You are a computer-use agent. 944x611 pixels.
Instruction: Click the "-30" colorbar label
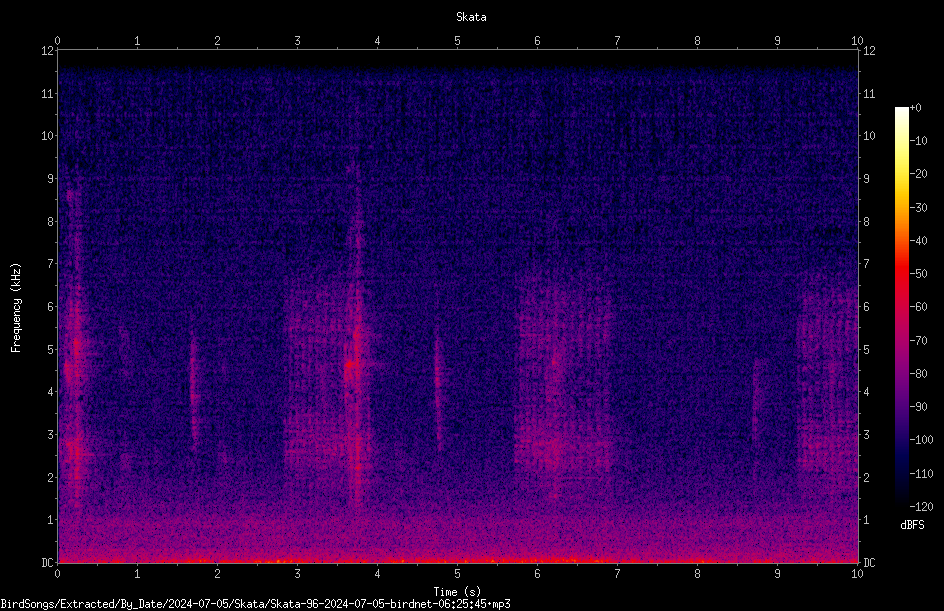(x=918, y=208)
